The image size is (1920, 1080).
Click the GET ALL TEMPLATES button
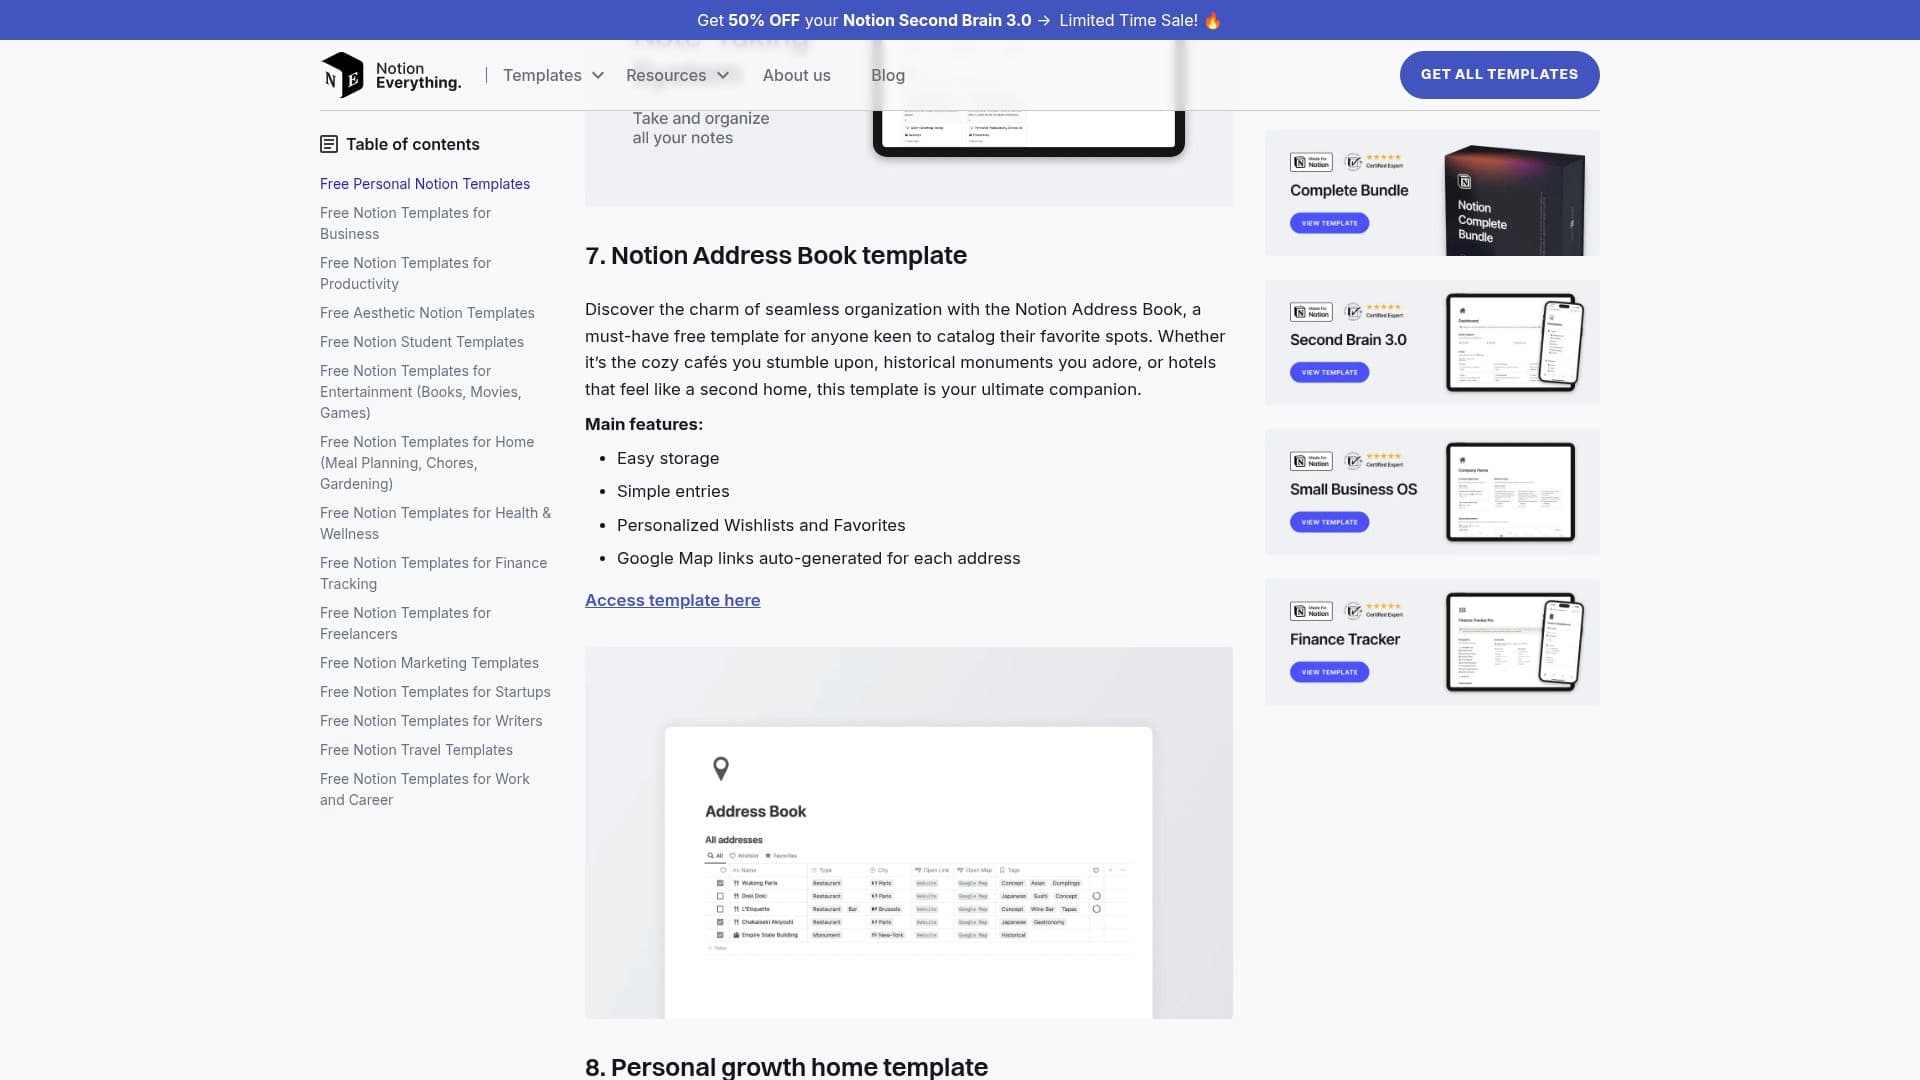1499,75
